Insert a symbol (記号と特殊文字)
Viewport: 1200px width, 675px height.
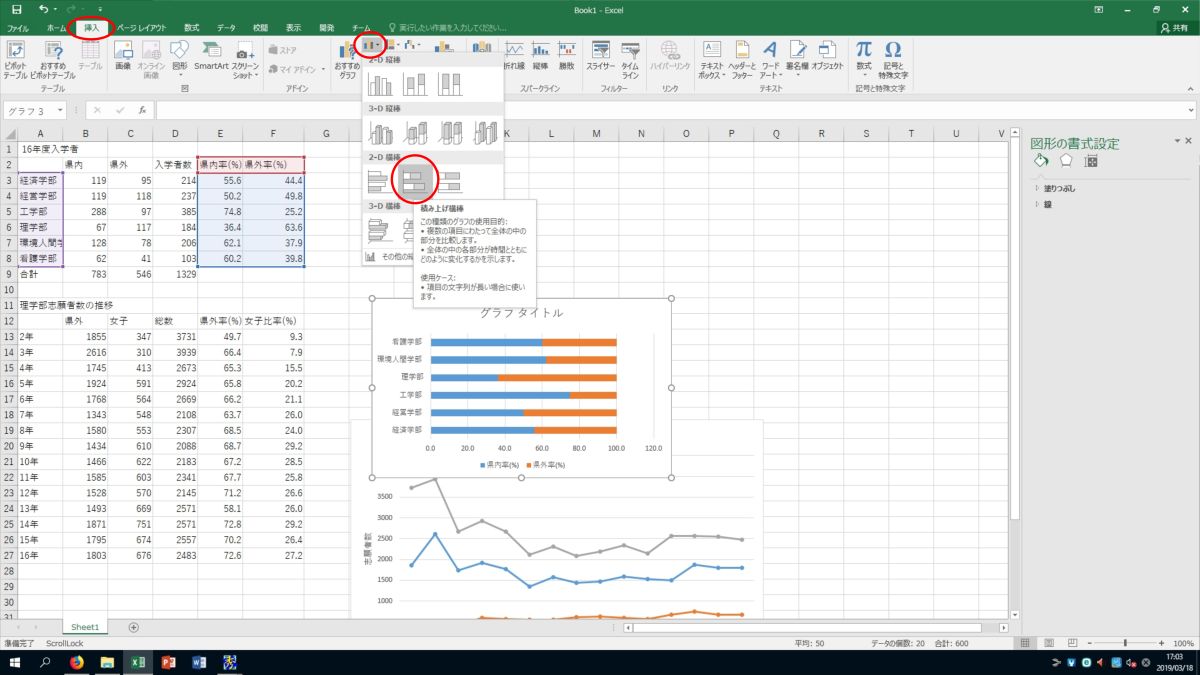tap(893, 58)
